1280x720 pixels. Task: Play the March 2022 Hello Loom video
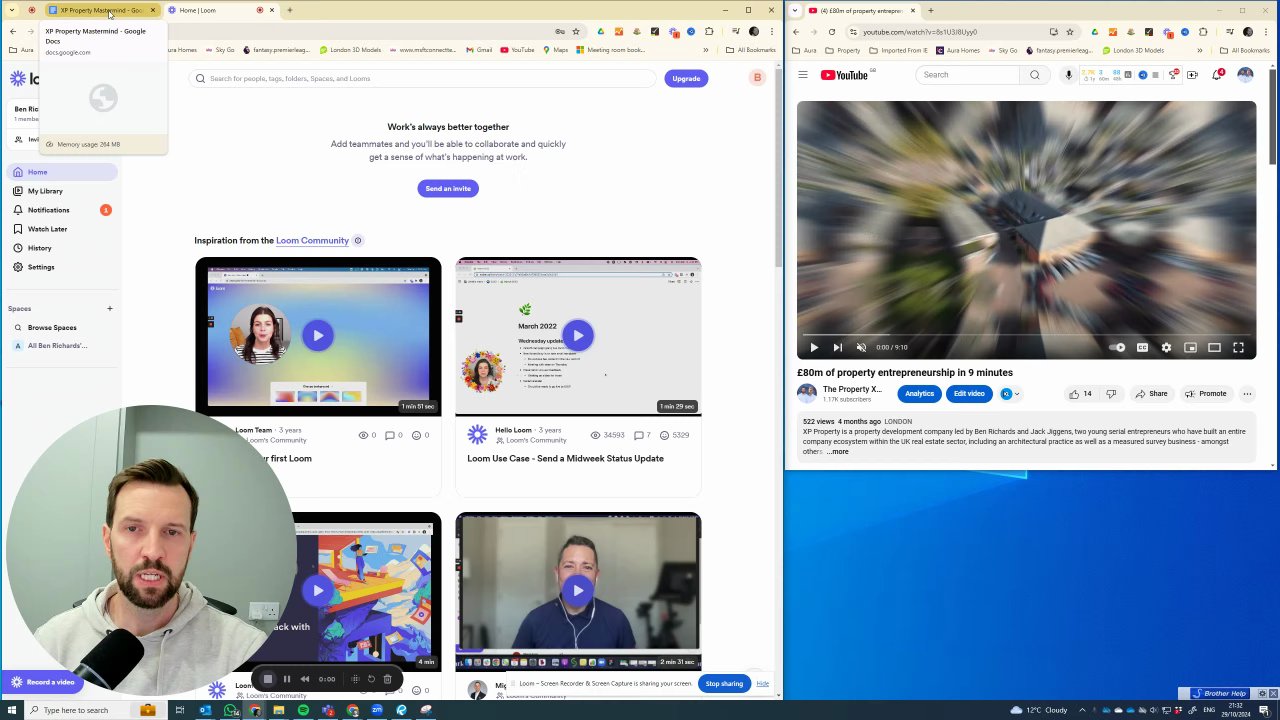[578, 336]
